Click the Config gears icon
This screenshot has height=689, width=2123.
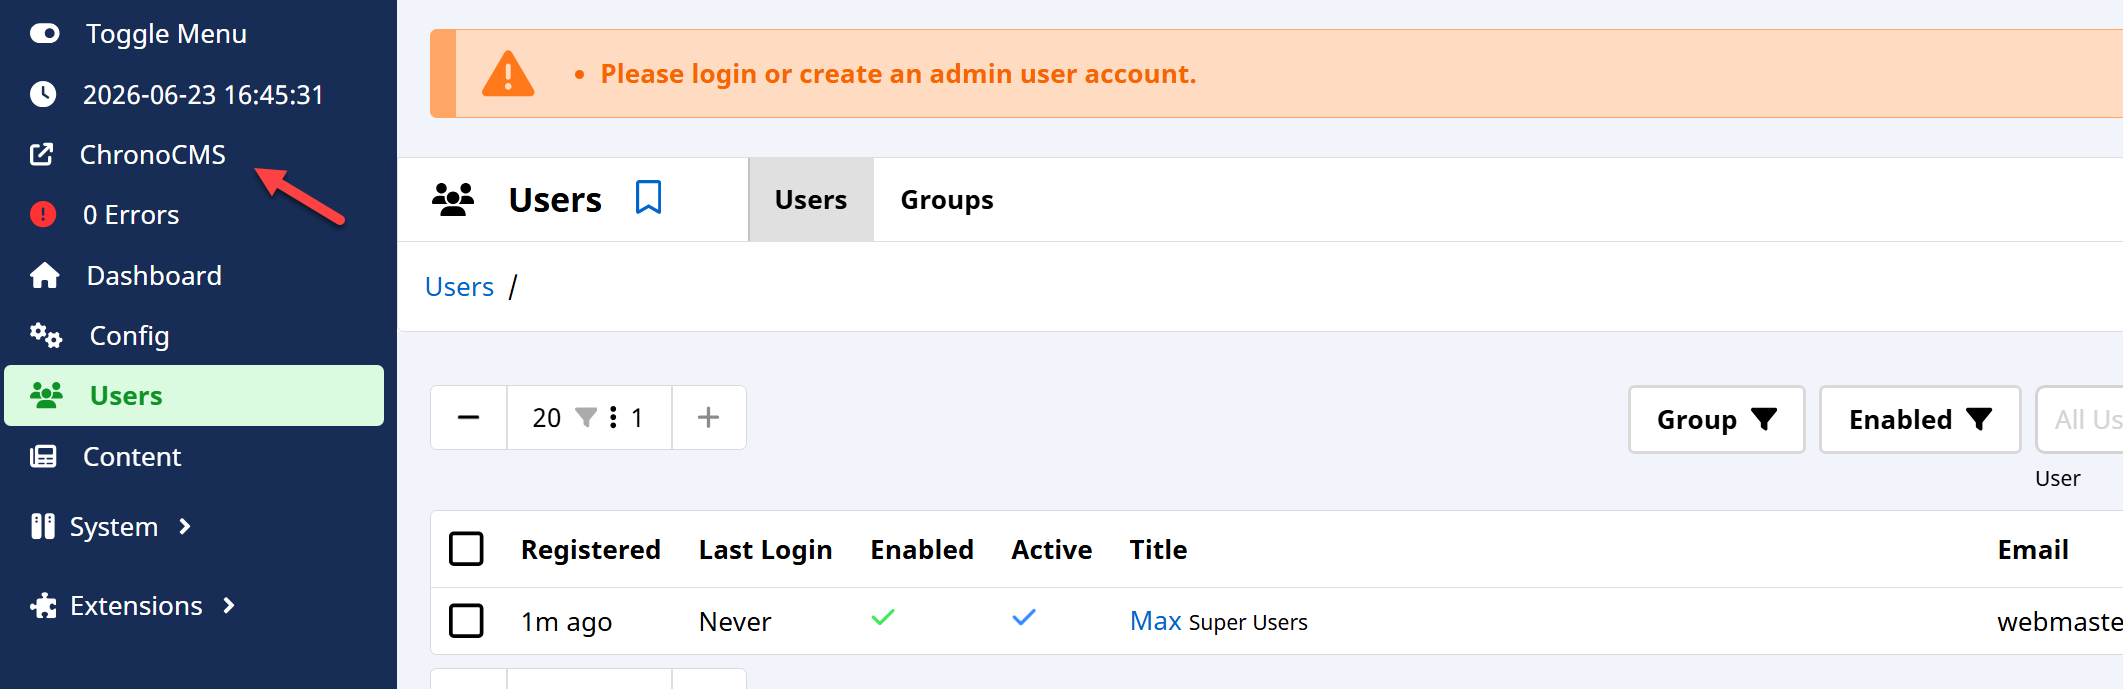[46, 335]
